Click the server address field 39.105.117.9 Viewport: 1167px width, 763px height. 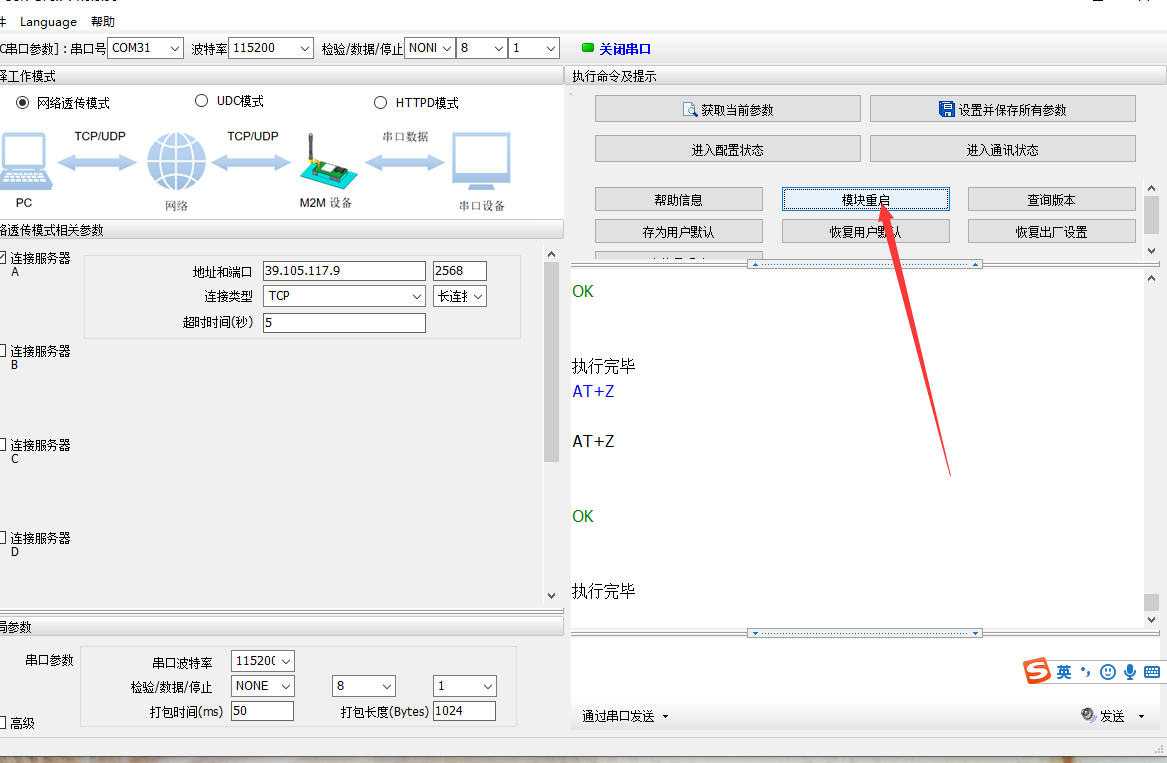tap(344, 271)
